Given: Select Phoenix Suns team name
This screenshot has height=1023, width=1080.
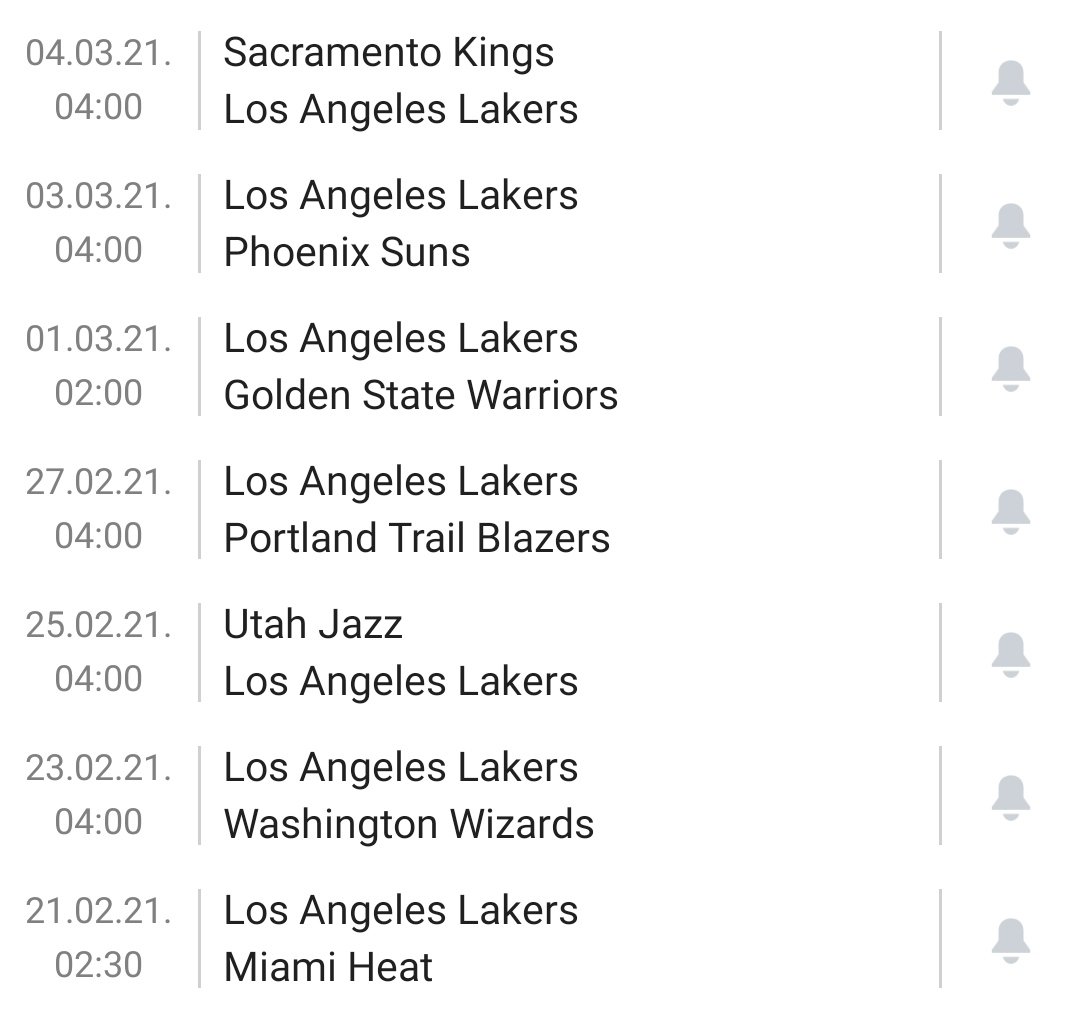Looking at the screenshot, I should point(346,252).
